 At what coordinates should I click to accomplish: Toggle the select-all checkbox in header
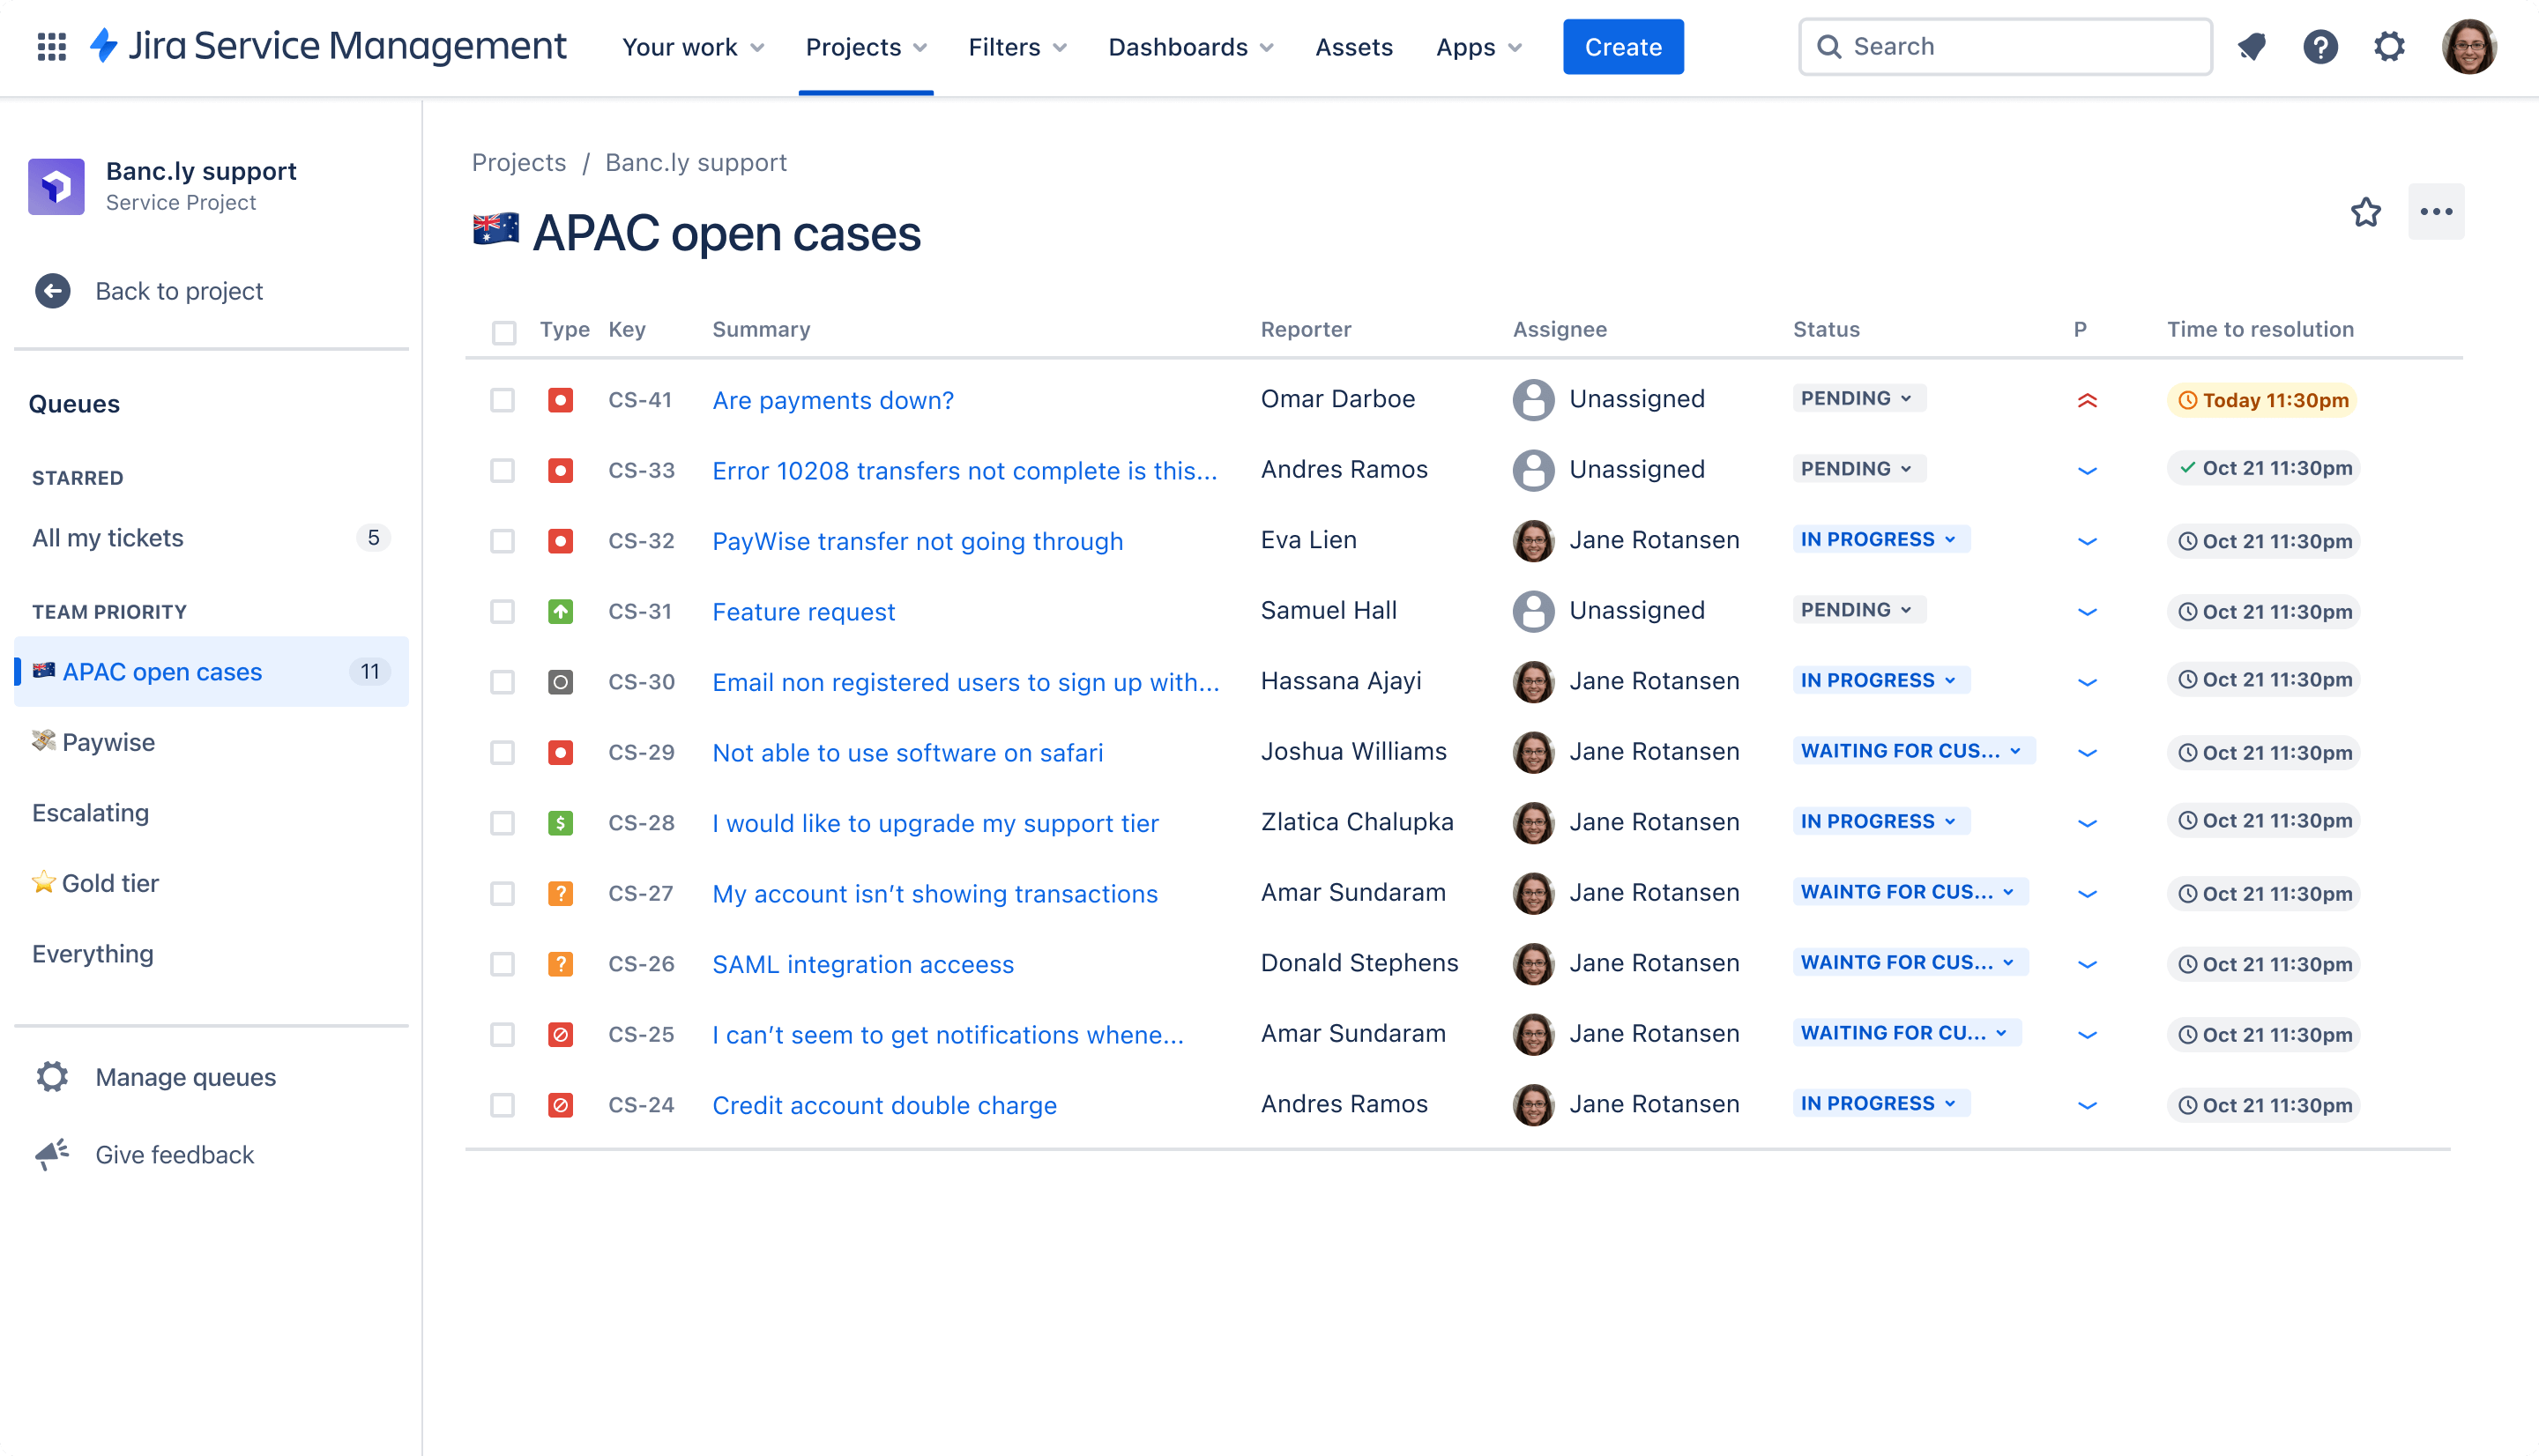coord(504,330)
